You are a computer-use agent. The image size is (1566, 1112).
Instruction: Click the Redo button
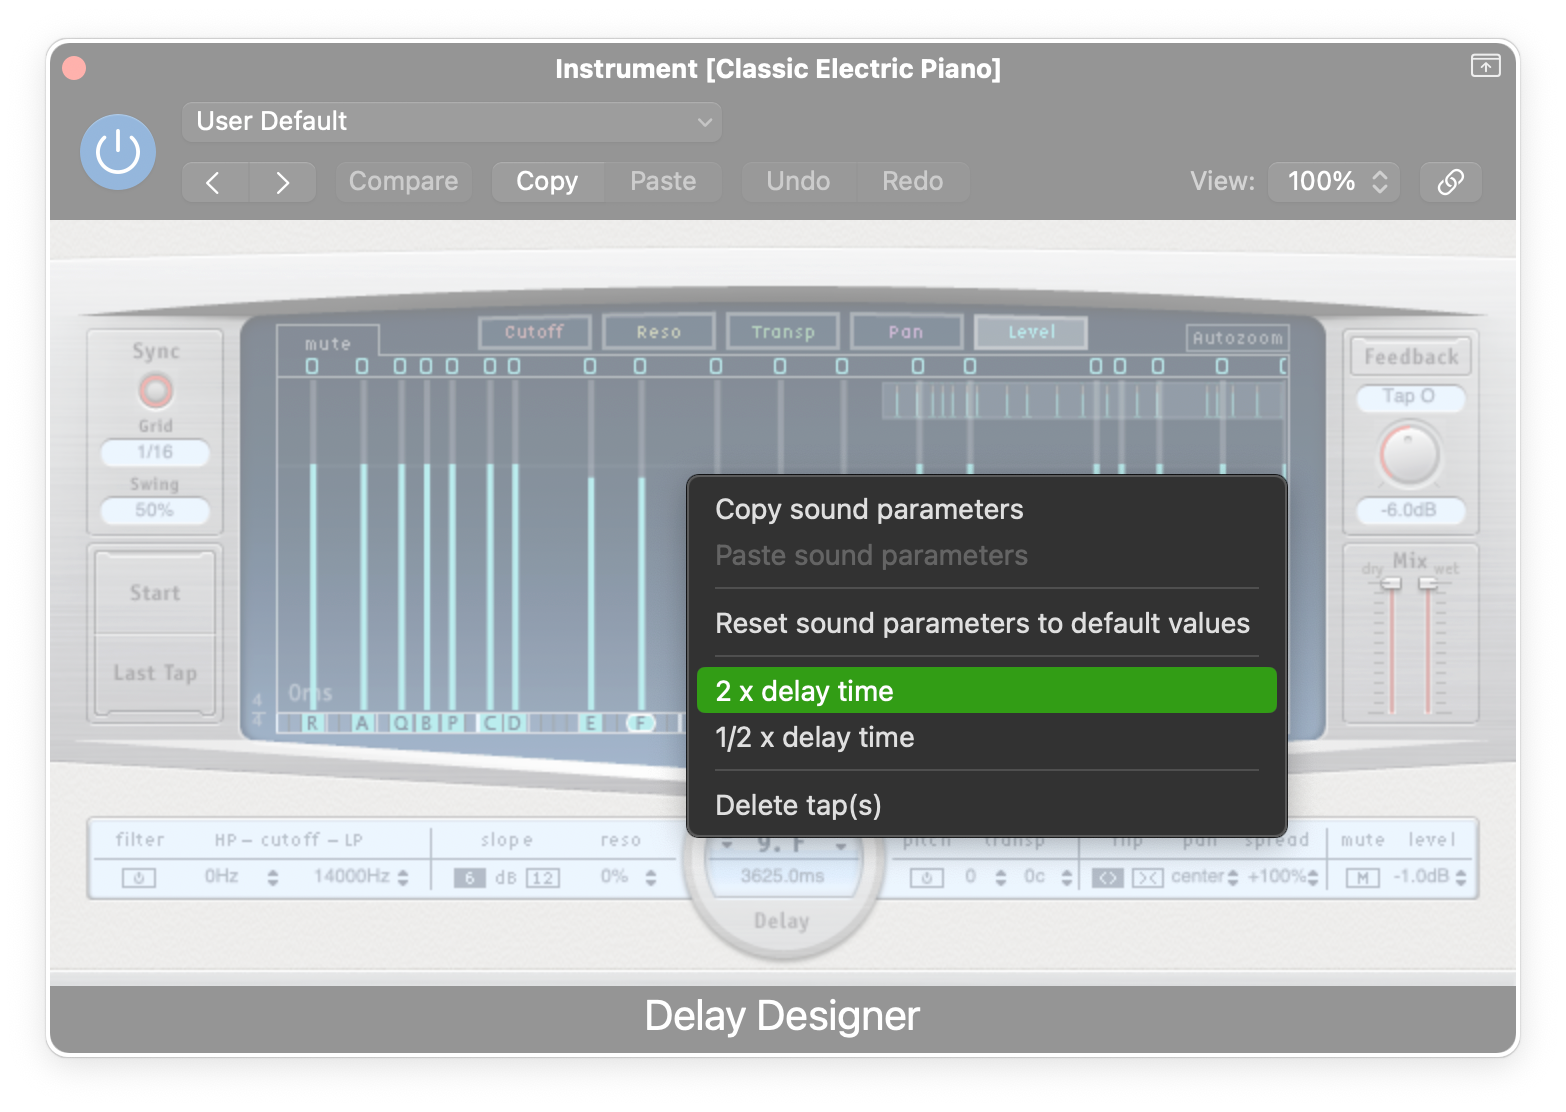tap(912, 182)
